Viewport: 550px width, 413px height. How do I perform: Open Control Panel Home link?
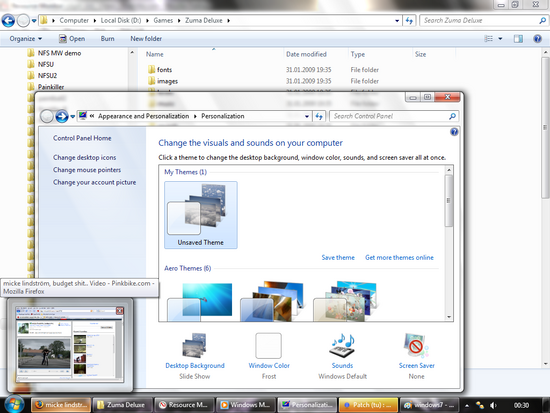82,138
